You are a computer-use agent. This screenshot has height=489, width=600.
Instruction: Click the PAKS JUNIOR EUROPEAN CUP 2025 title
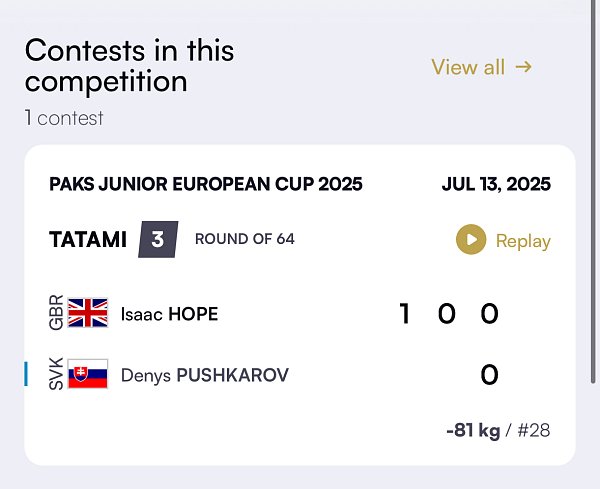[x=205, y=184]
